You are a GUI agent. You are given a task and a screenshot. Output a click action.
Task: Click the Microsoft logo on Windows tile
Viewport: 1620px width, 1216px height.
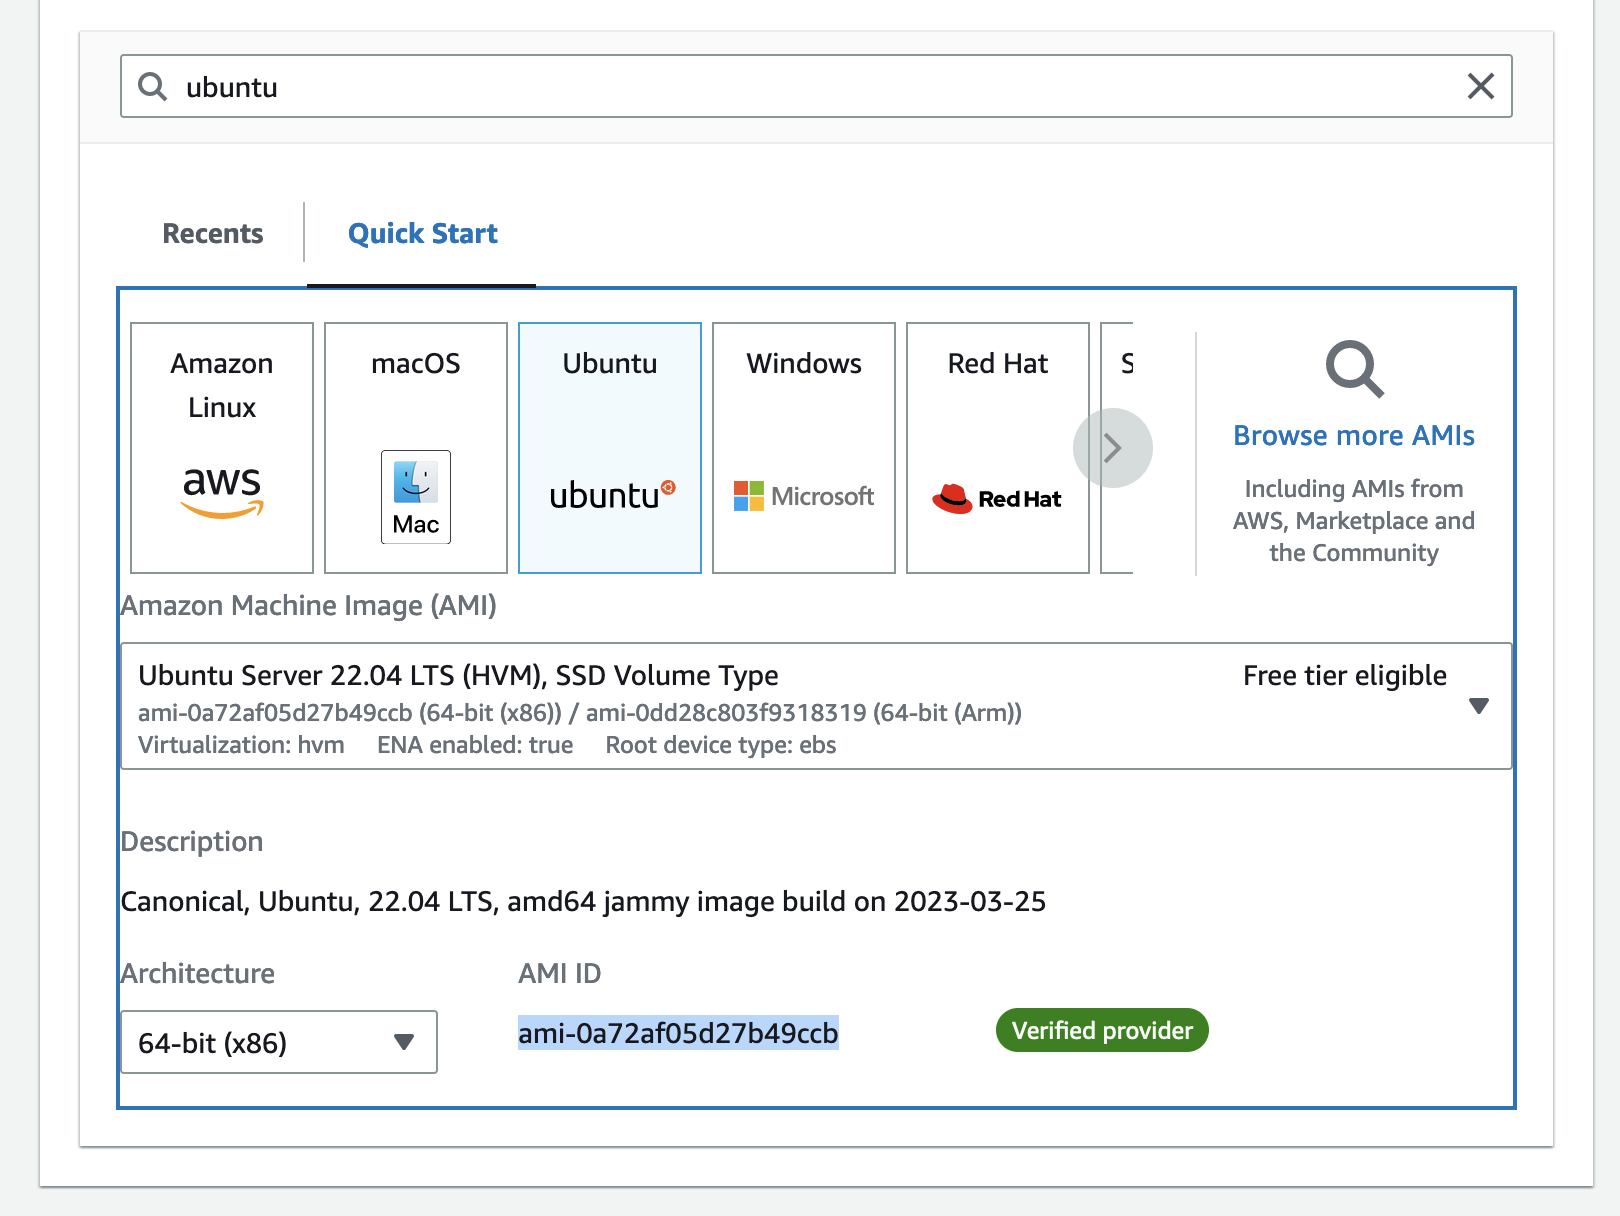(804, 496)
